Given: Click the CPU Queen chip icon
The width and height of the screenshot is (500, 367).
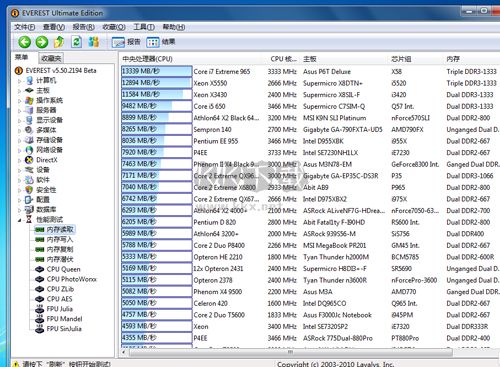Looking at the screenshot, I should click(x=40, y=269).
